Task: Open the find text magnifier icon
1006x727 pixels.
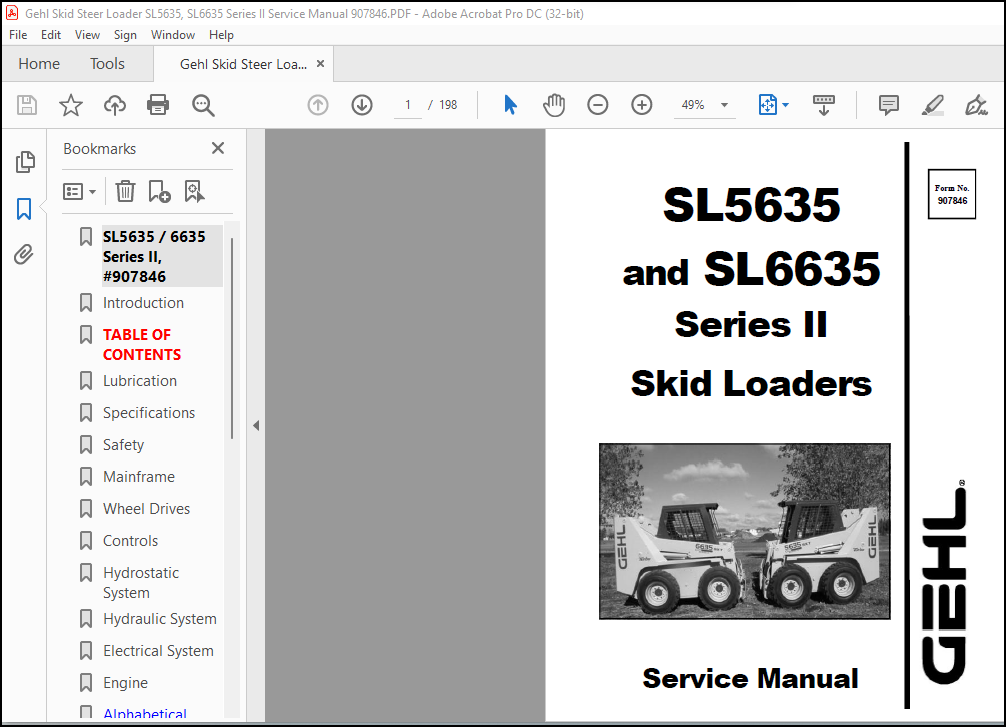Action: (203, 105)
